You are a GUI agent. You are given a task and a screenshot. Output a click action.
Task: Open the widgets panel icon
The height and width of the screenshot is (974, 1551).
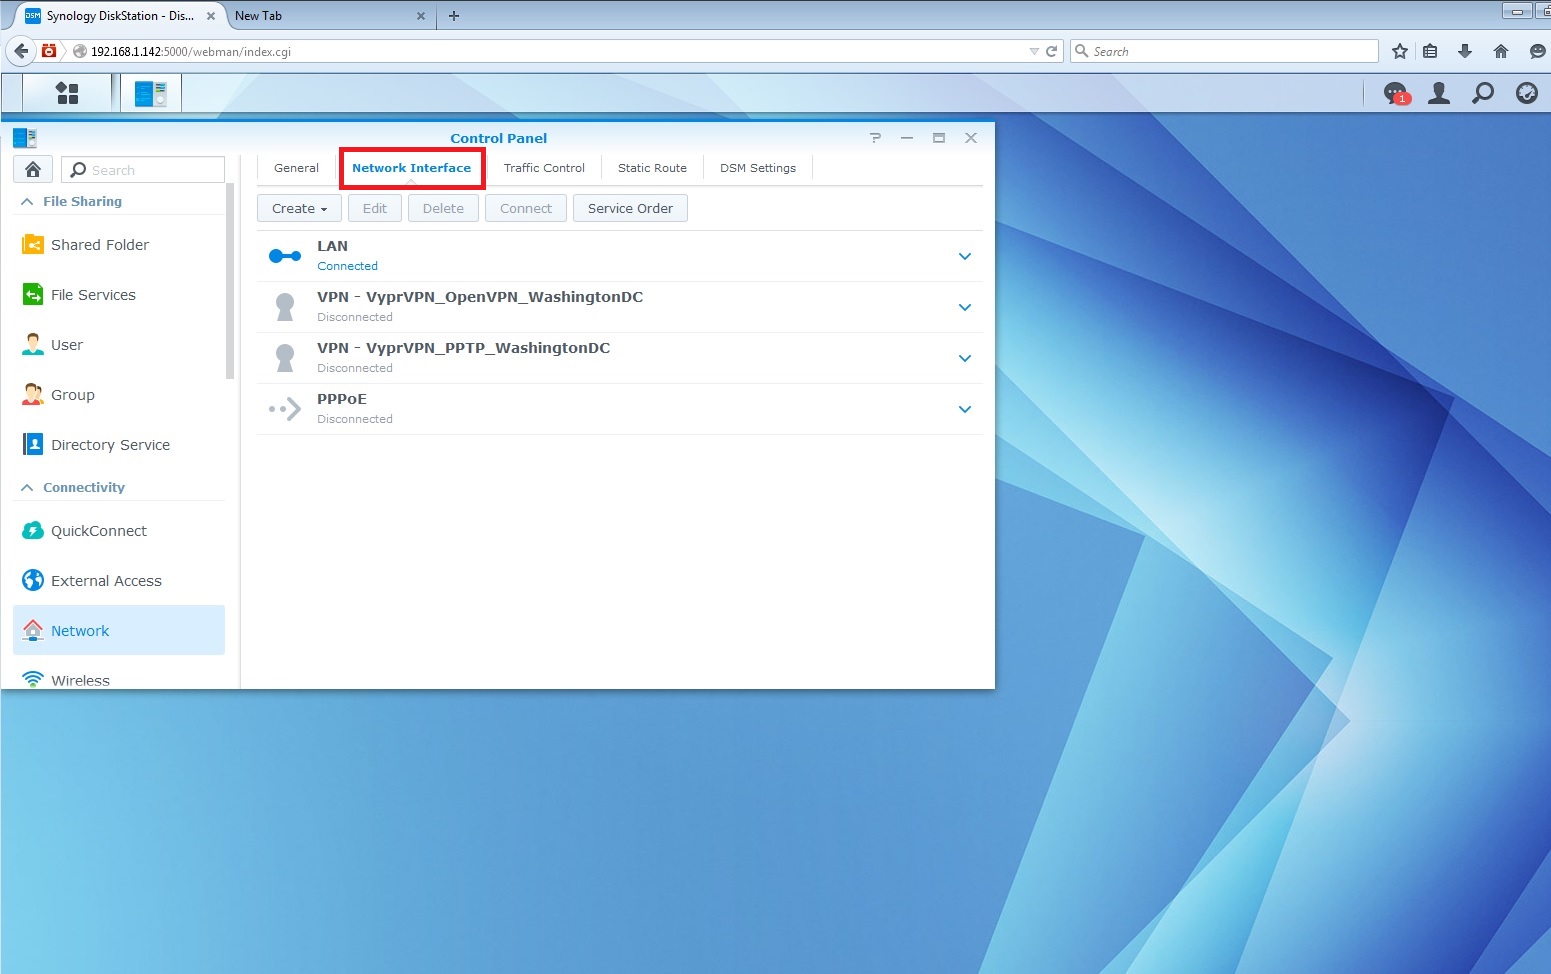(1527, 93)
